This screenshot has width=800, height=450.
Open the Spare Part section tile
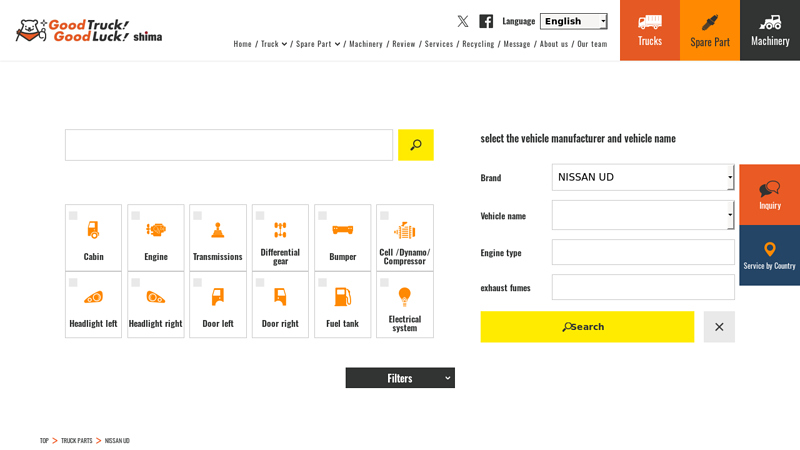pyautogui.click(x=710, y=31)
